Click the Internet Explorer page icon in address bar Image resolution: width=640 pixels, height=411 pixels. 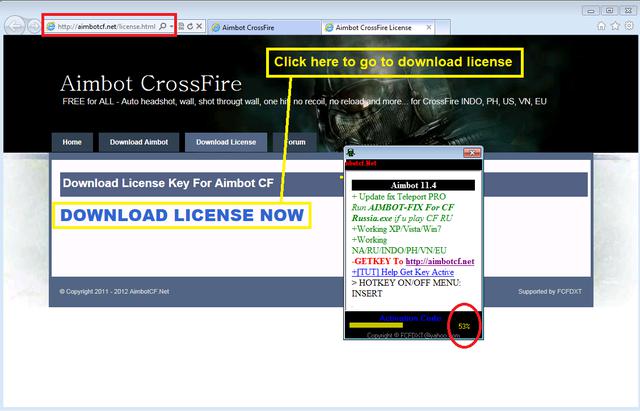(x=51, y=27)
